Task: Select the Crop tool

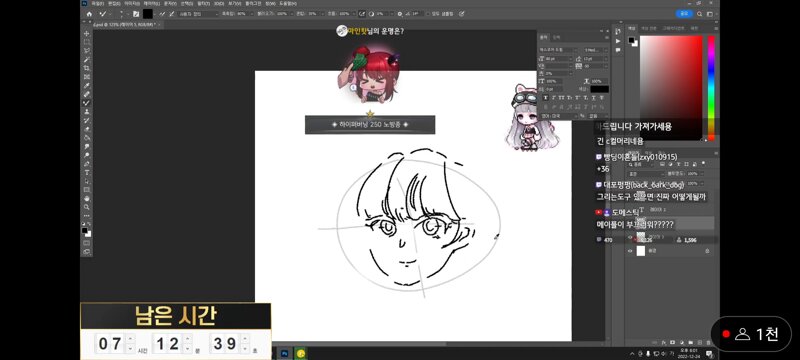Action: (86, 68)
